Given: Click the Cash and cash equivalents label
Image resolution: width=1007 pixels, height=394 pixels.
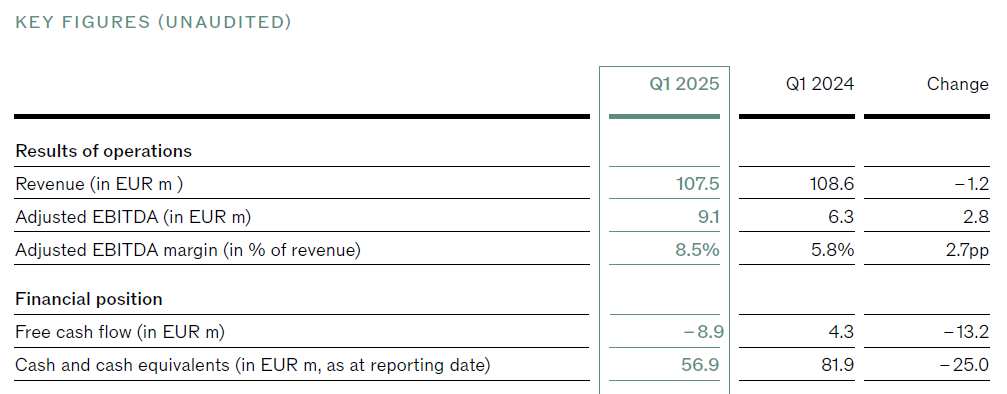Looking at the screenshot, I should tap(252, 365).
